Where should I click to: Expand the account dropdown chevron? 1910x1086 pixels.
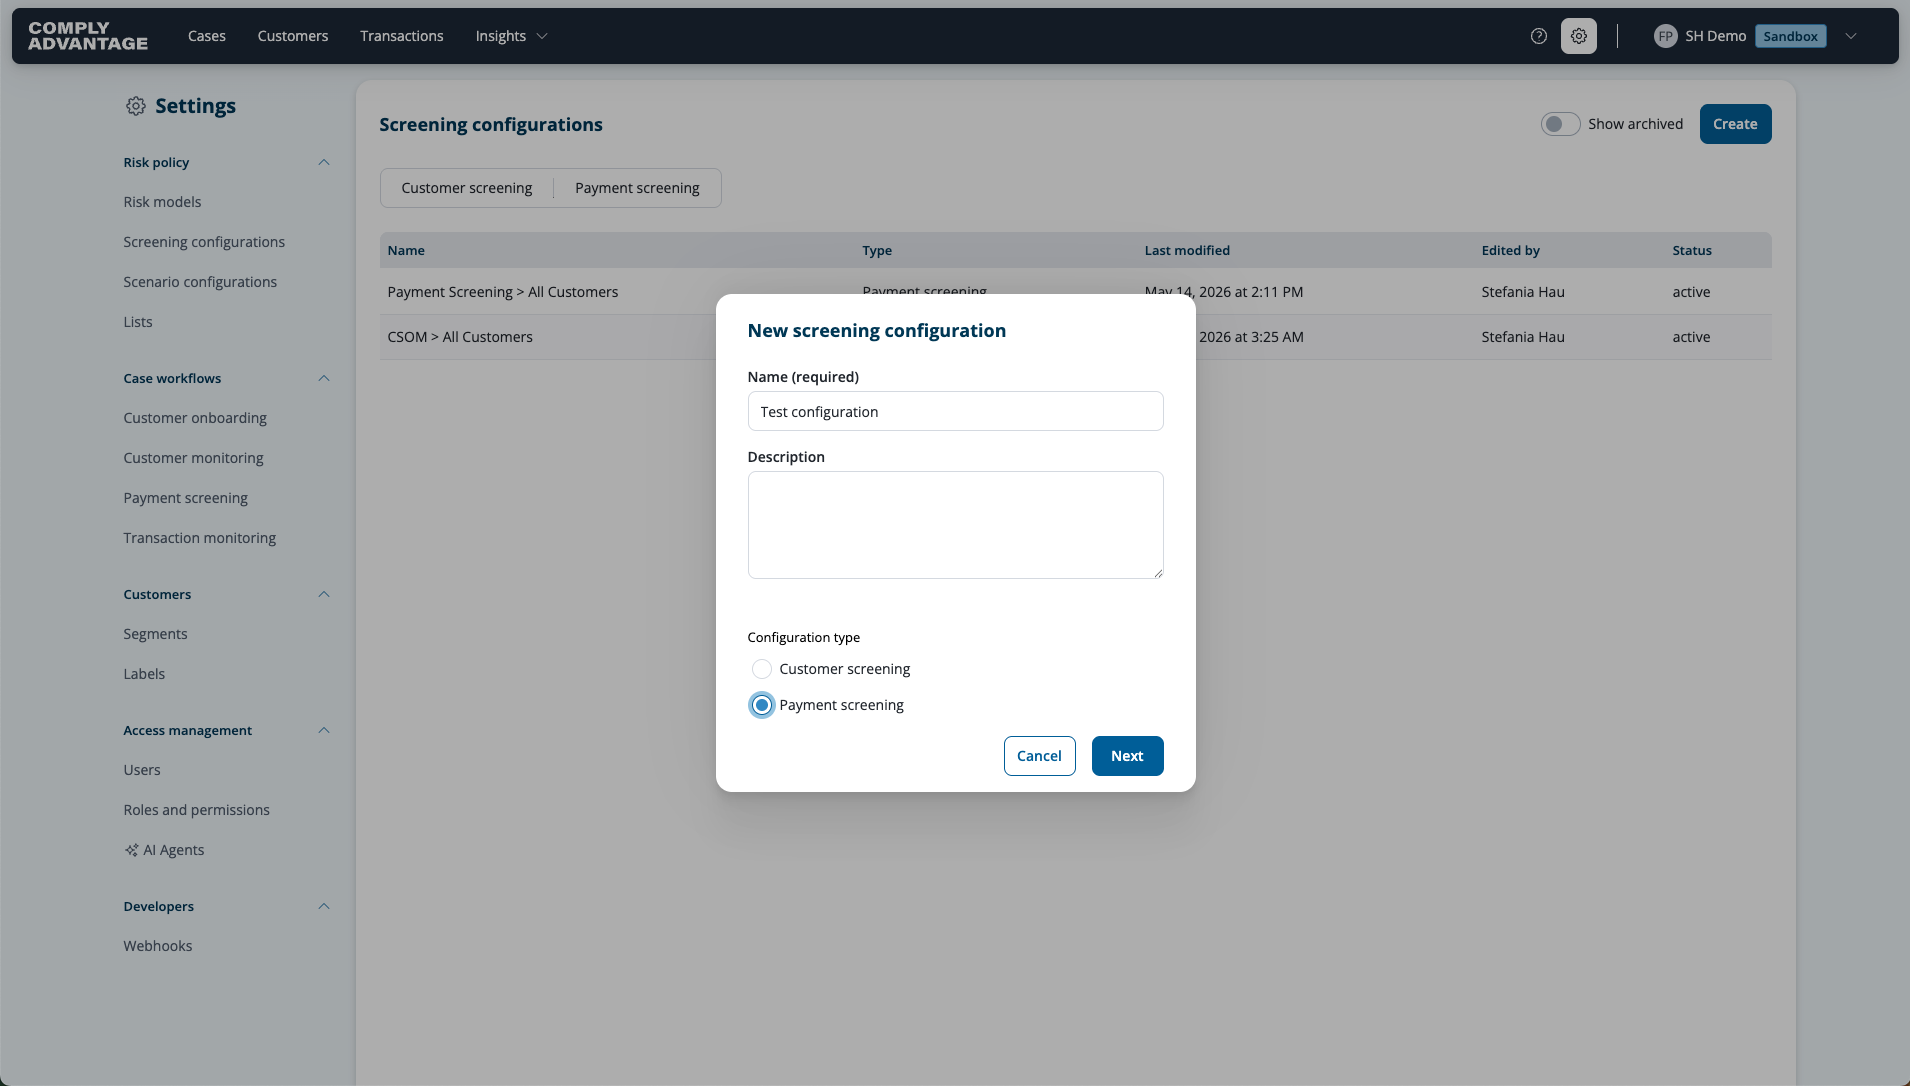point(1851,36)
